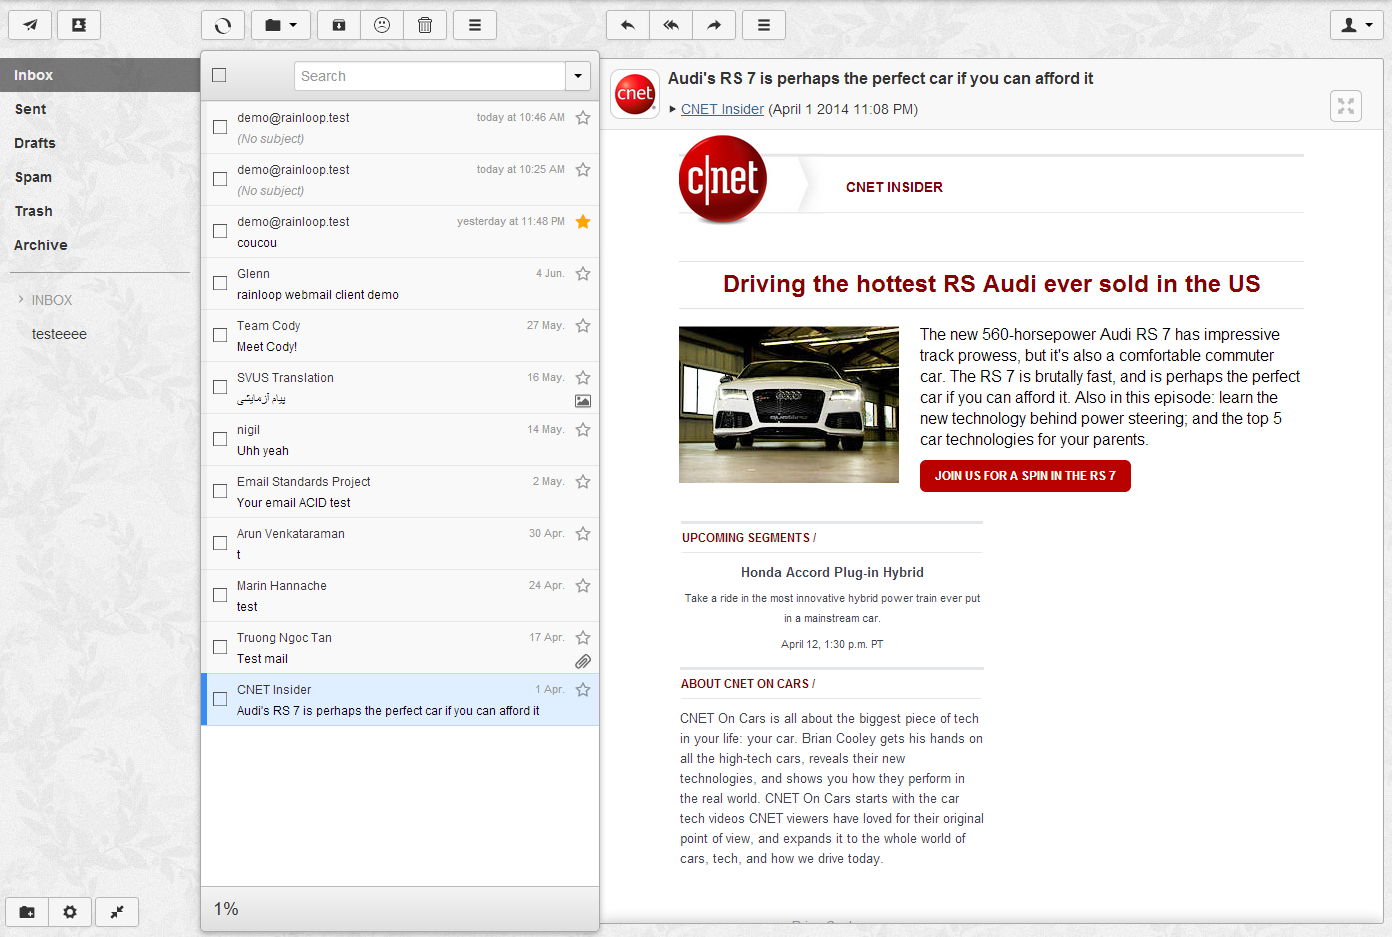Check the nigil message checkbox
Viewport: 1392px width, 937px height.
click(x=220, y=439)
